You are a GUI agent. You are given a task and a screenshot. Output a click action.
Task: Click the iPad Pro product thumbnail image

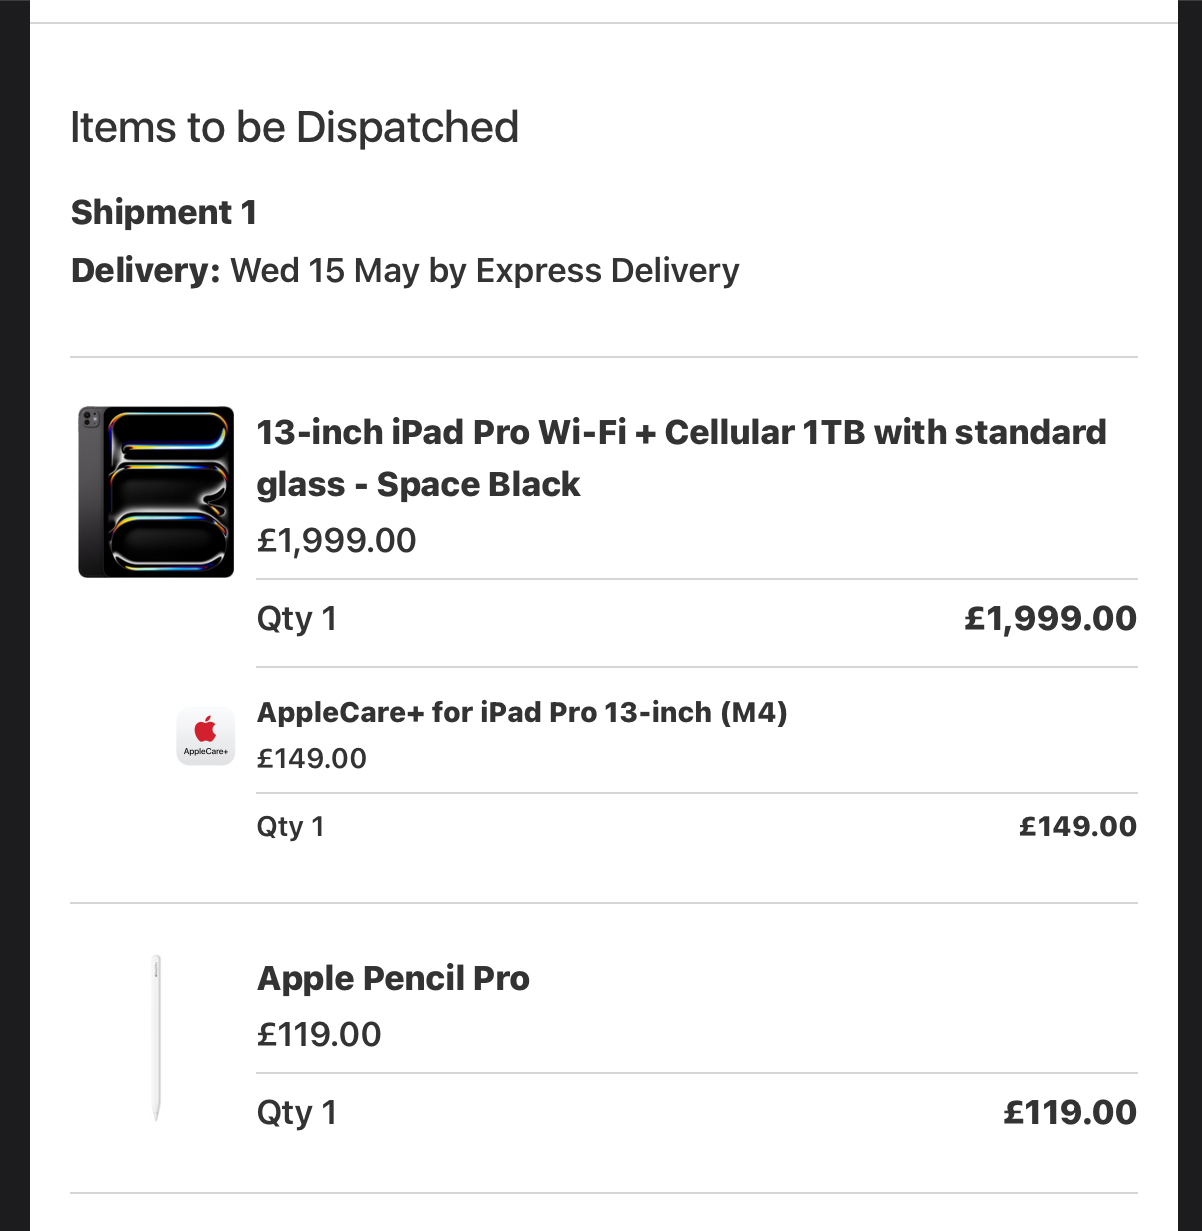156,492
